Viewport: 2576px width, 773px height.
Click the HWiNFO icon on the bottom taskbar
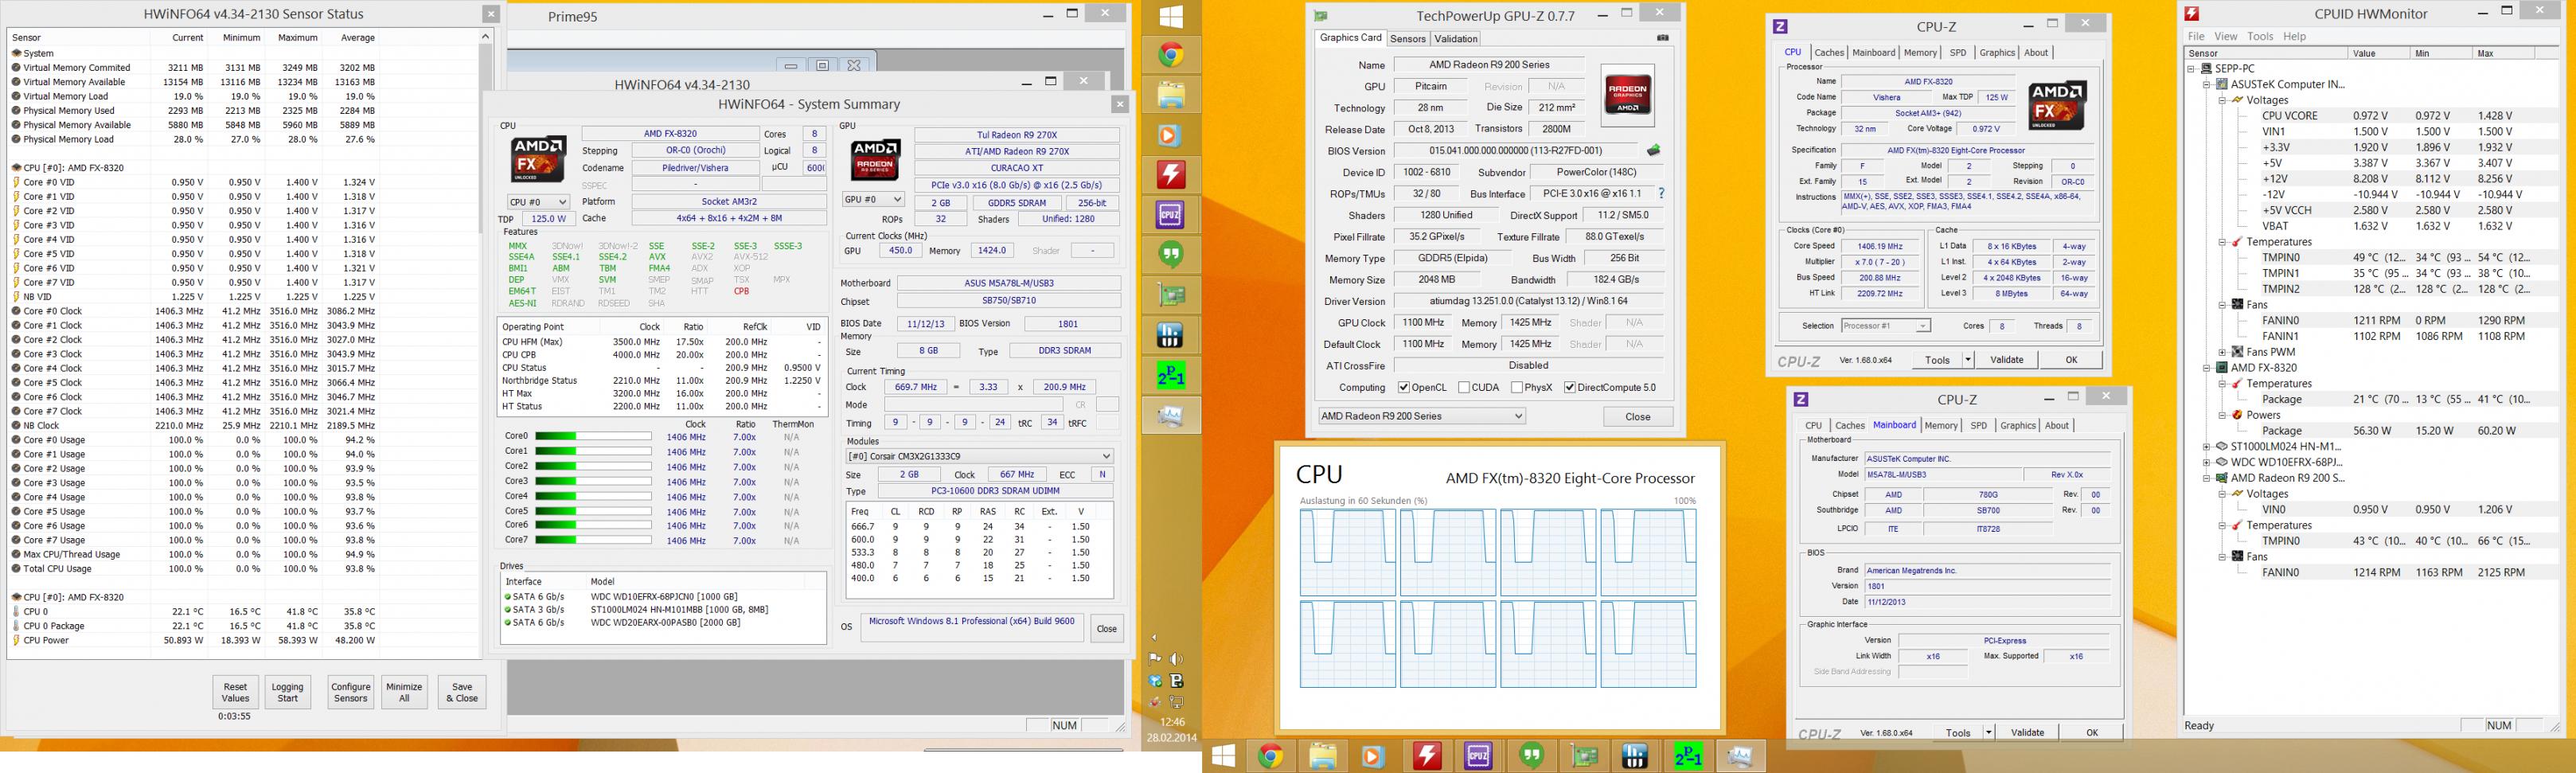[1636, 756]
